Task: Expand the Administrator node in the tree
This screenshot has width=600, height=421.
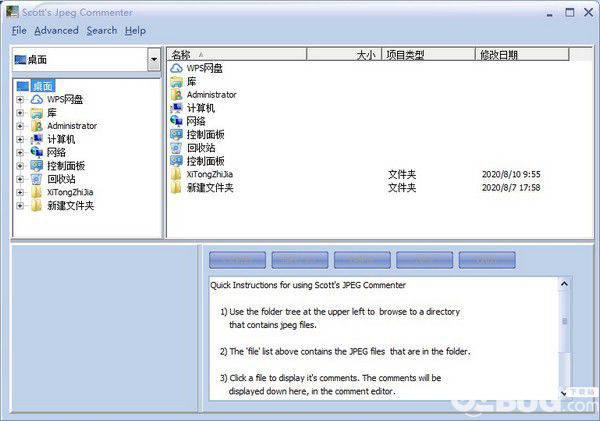Action: (20, 126)
